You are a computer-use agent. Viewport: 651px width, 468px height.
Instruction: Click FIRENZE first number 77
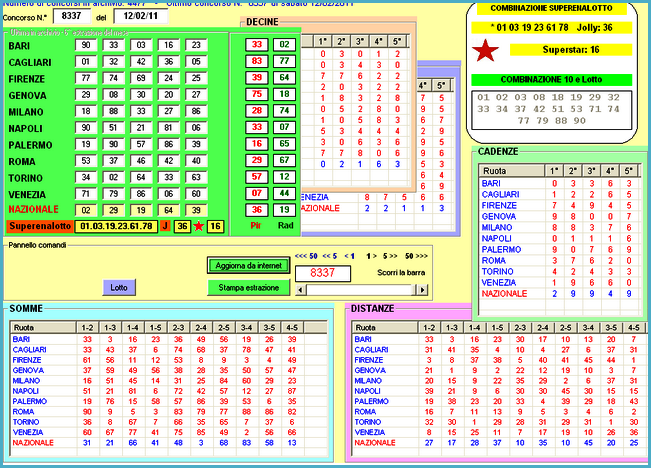click(86, 78)
